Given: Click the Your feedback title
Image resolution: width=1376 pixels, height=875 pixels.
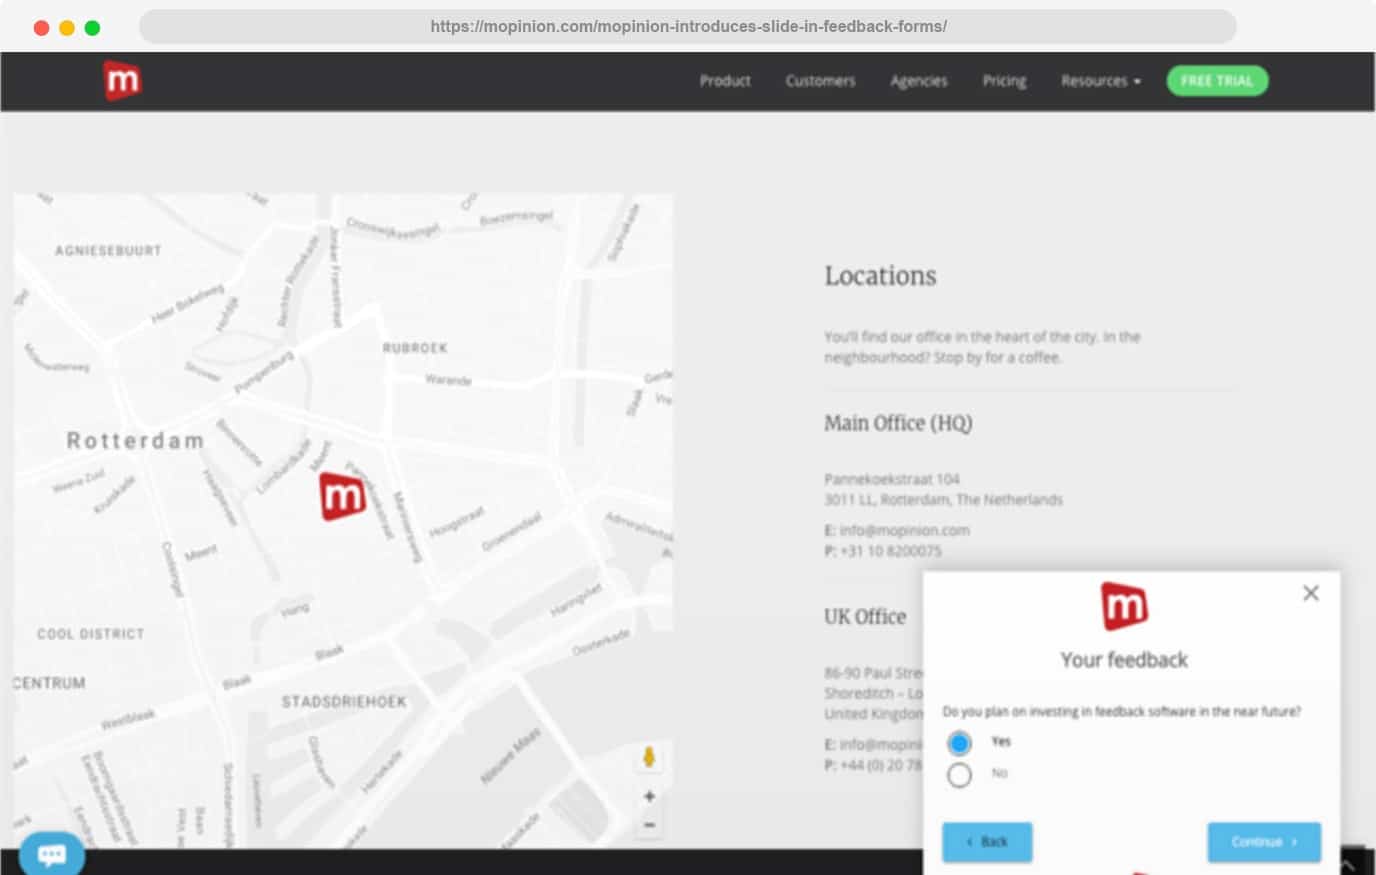Looking at the screenshot, I should tap(1124, 660).
